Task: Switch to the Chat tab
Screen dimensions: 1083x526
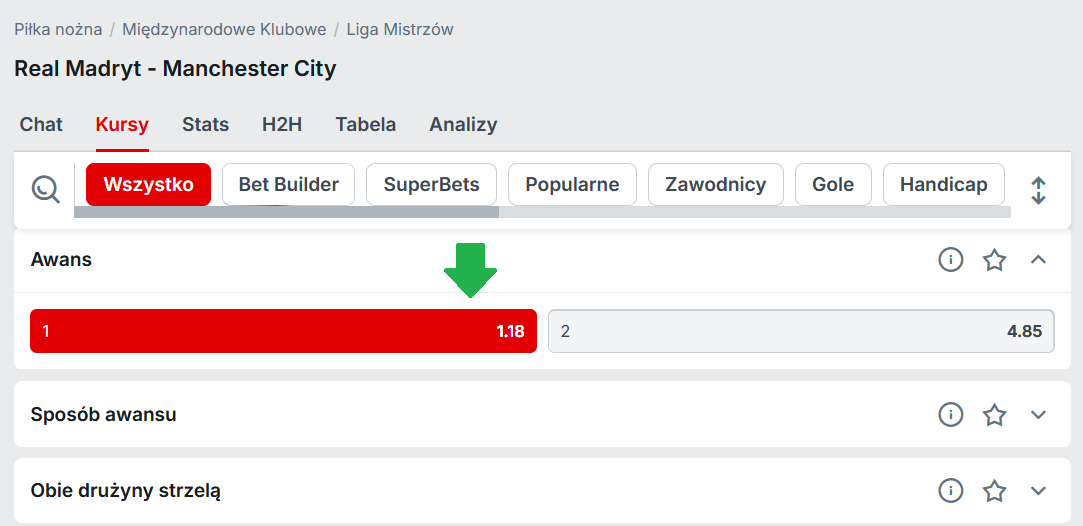Action: click(41, 125)
